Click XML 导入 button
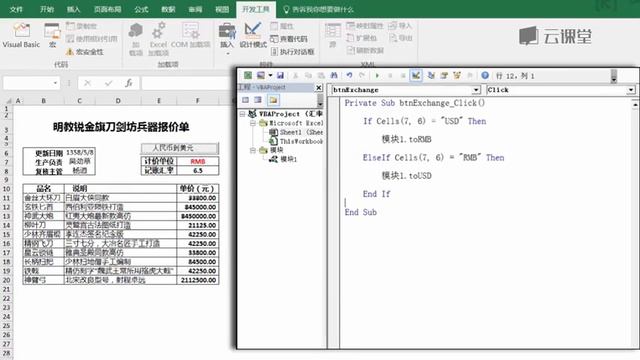This screenshot has width=640, height=360. click(400, 26)
